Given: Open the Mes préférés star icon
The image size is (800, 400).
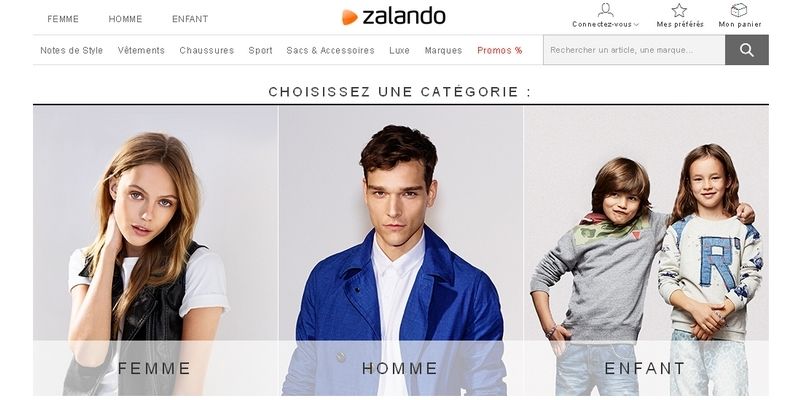Looking at the screenshot, I should click(679, 10).
